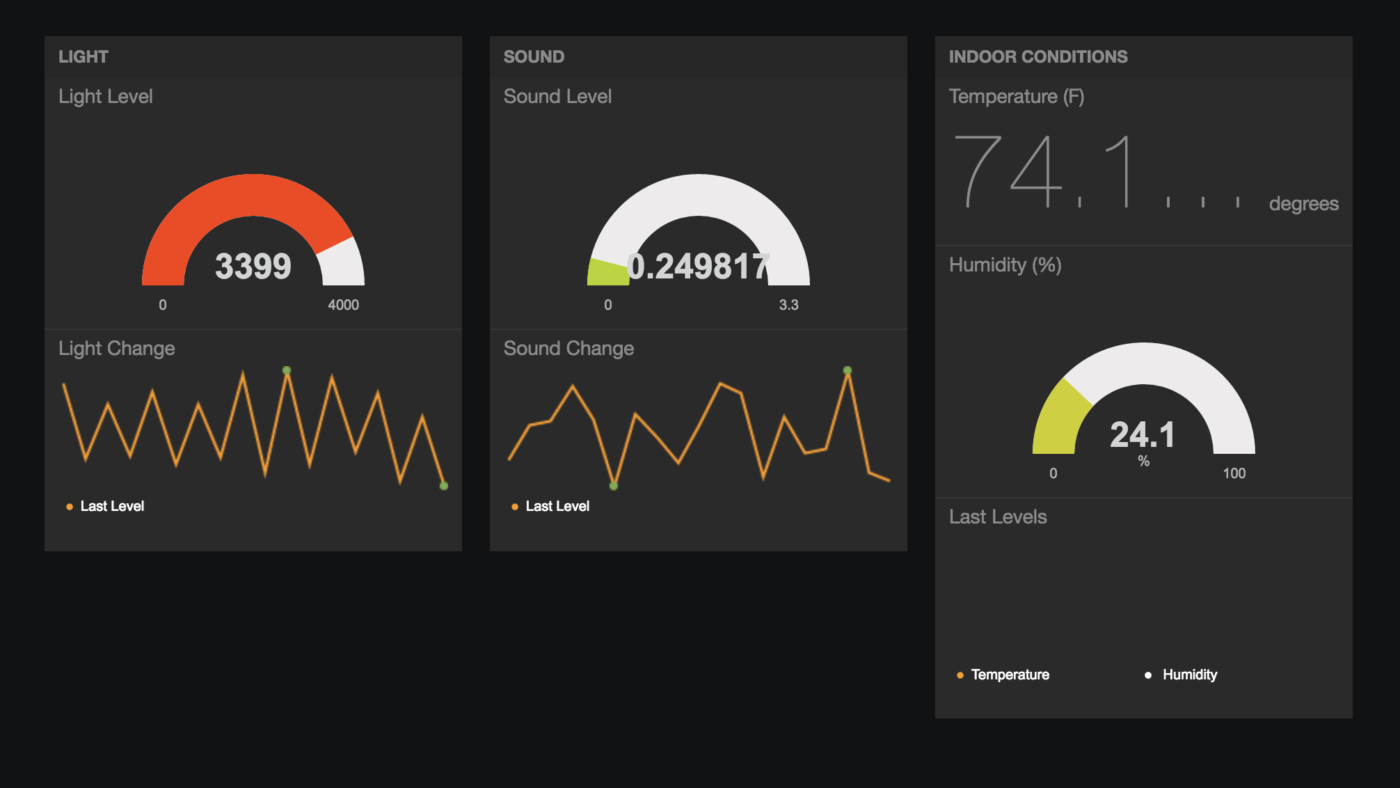The image size is (1400, 788).
Task: Toggle the Humidity series legend label
Action: [x=1189, y=675]
